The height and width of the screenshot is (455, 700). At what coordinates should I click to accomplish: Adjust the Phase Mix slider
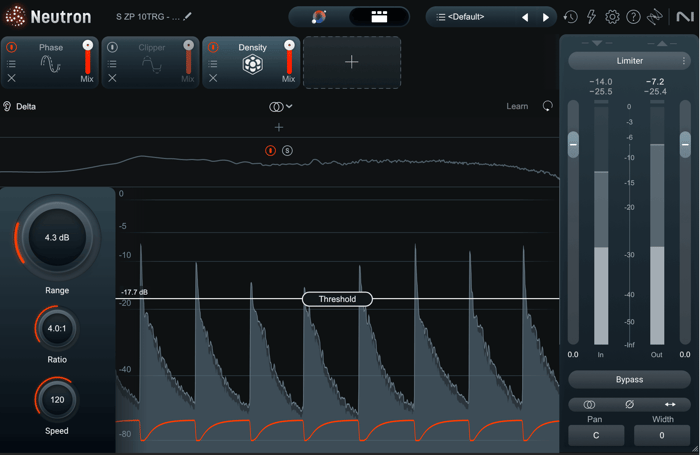pos(88,57)
